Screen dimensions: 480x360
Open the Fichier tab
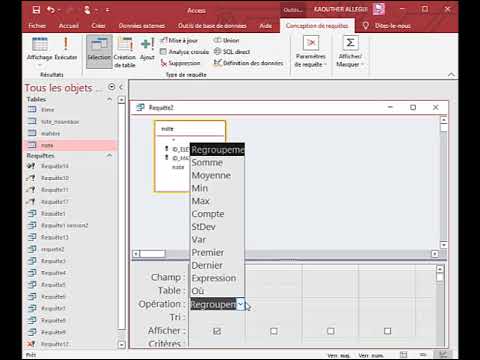pyautogui.click(x=37, y=26)
